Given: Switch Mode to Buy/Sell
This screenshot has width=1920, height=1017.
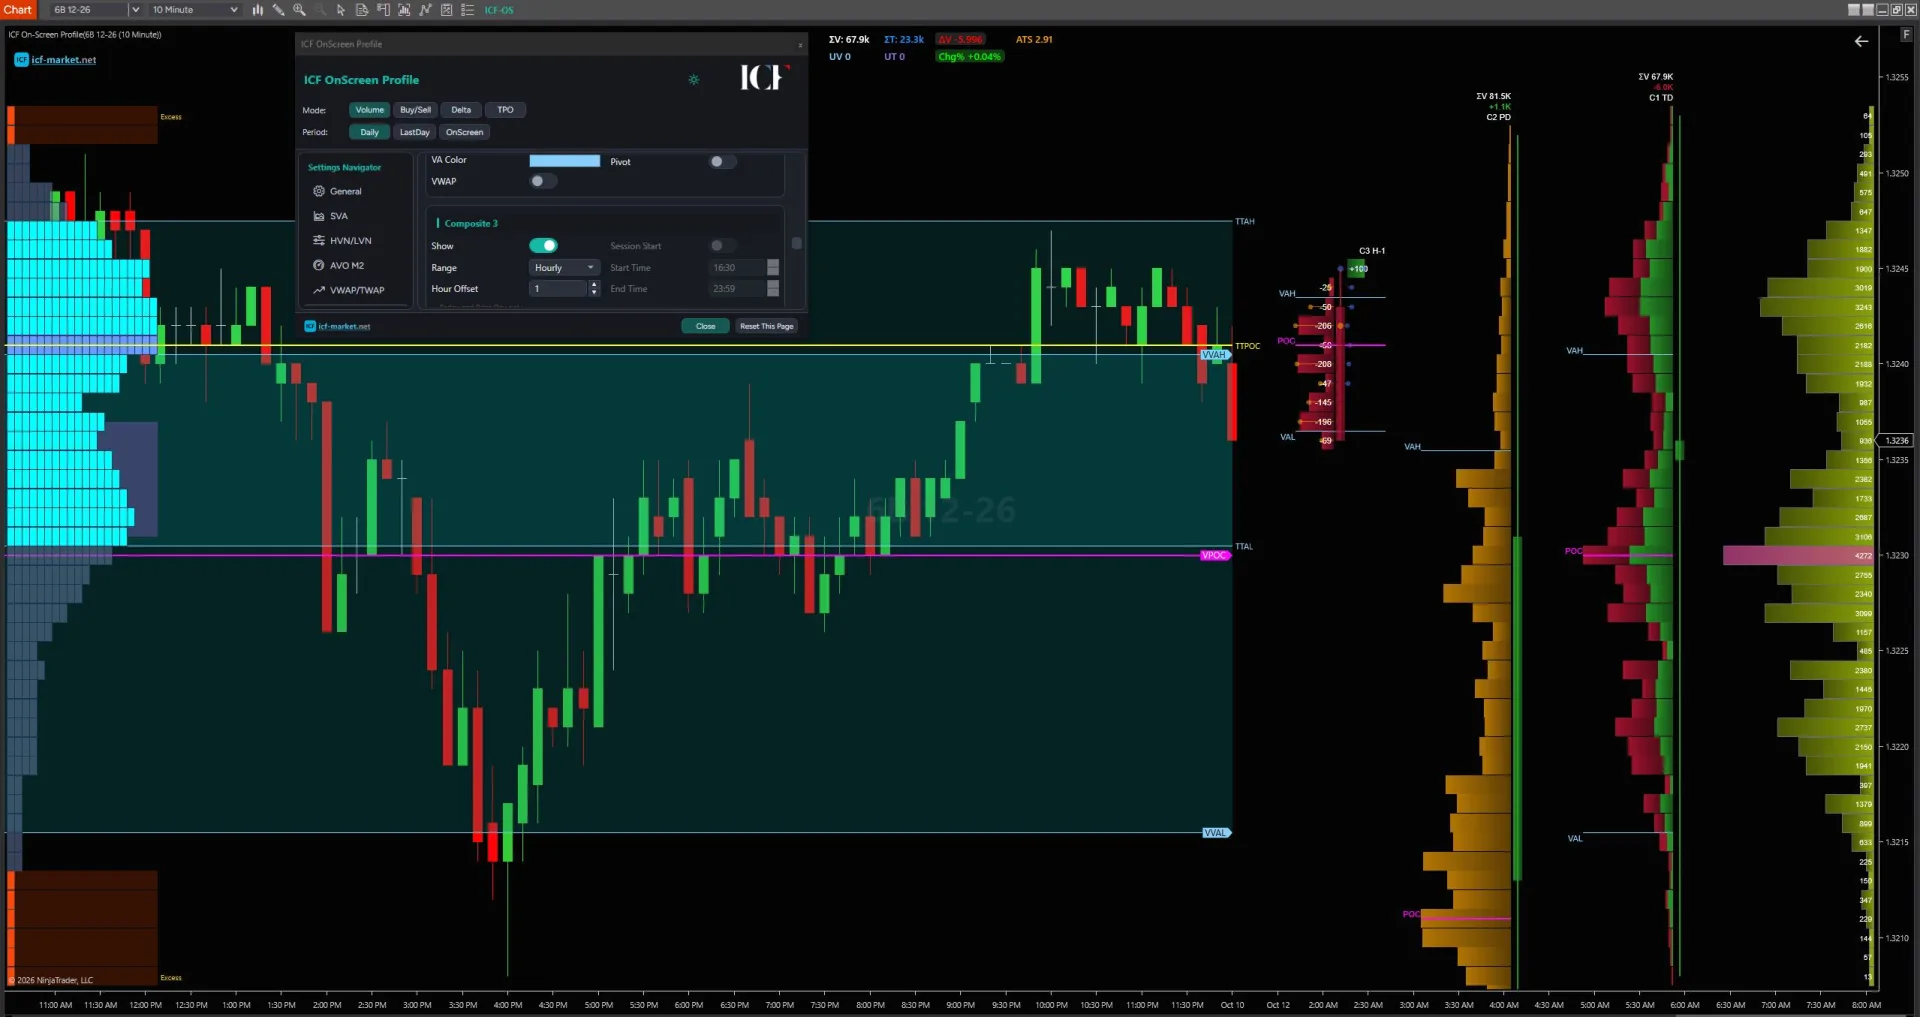Looking at the screenshot, I should [x=415, y=110].
